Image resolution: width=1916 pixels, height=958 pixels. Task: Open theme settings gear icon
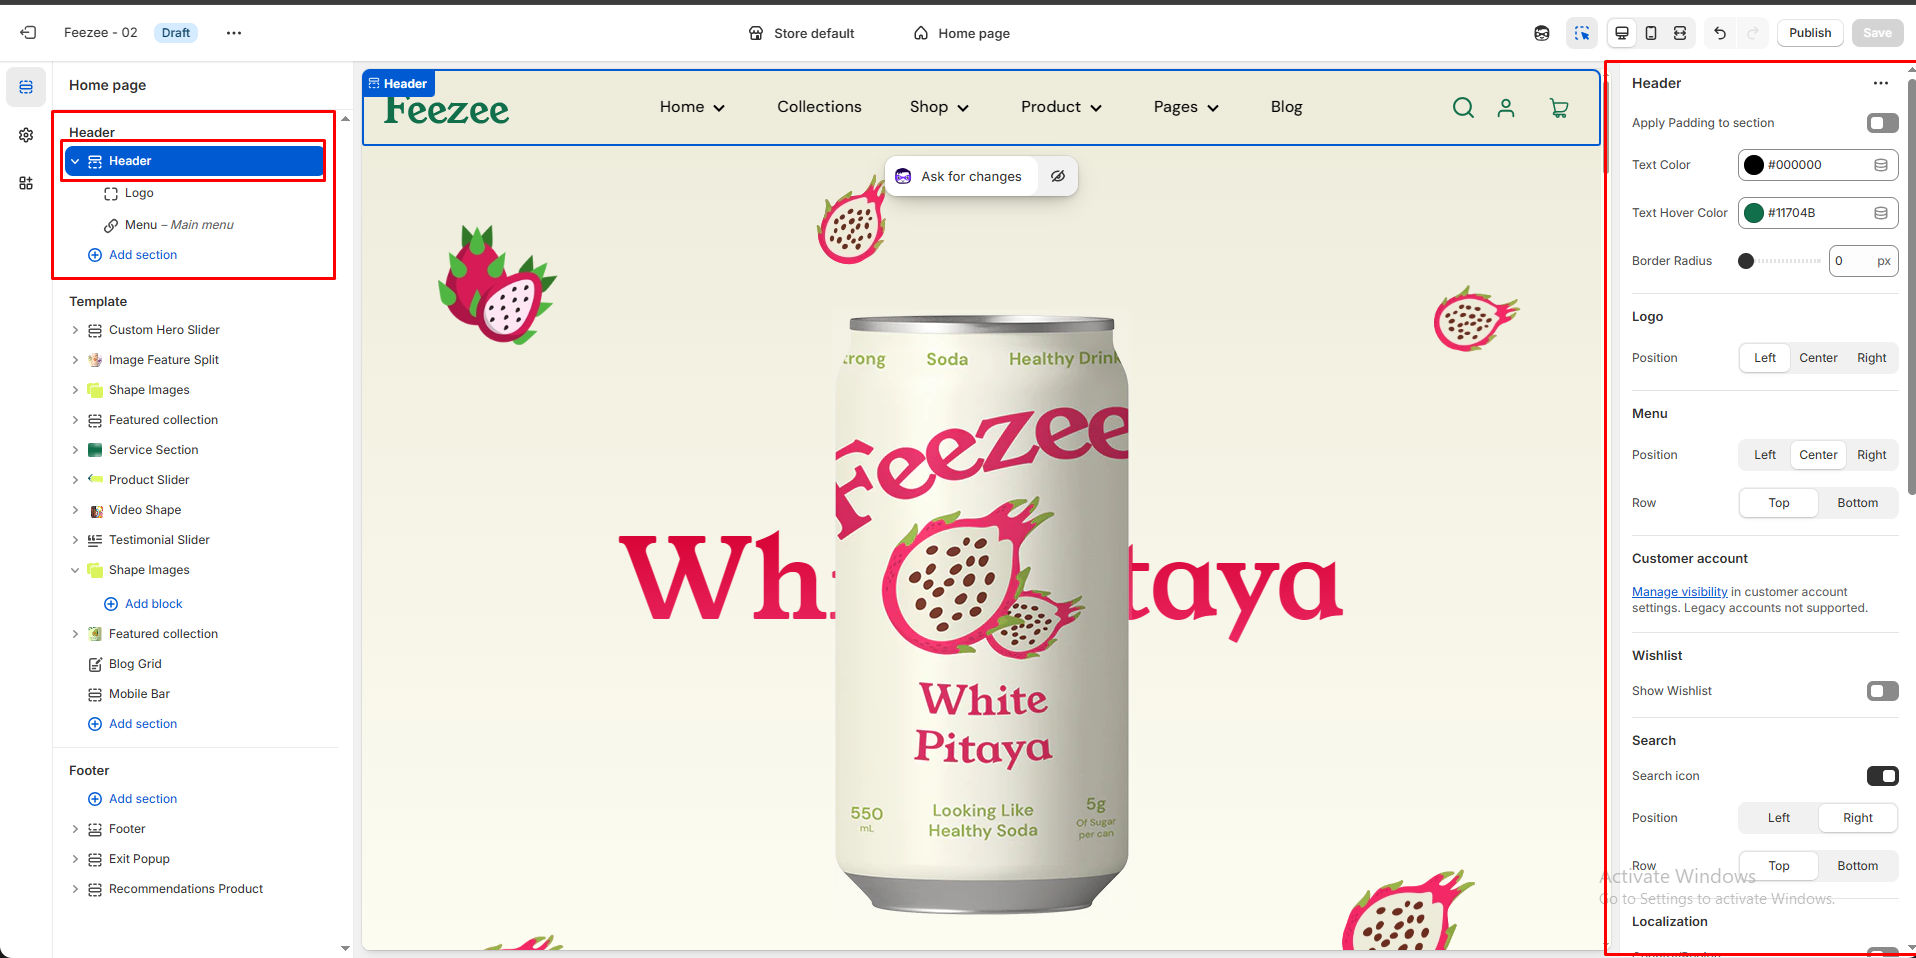(26, 135)
